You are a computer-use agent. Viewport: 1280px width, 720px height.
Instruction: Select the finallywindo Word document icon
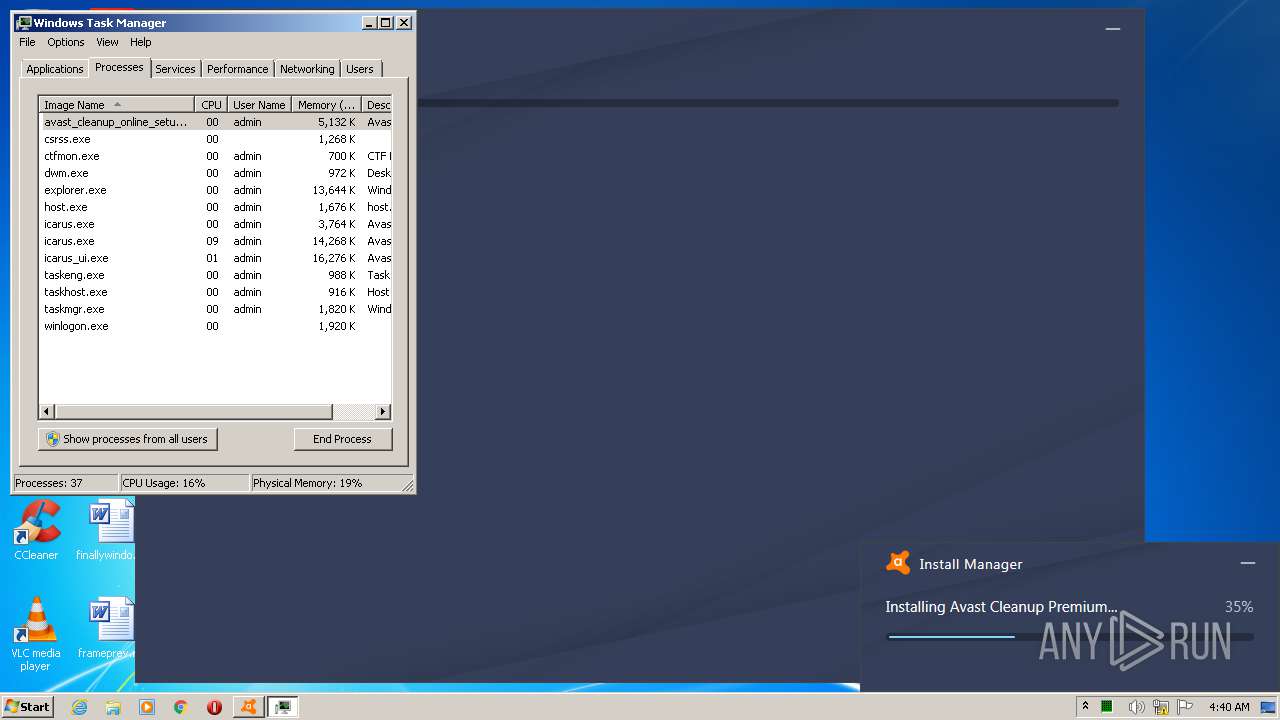click(x=106, y=530)
